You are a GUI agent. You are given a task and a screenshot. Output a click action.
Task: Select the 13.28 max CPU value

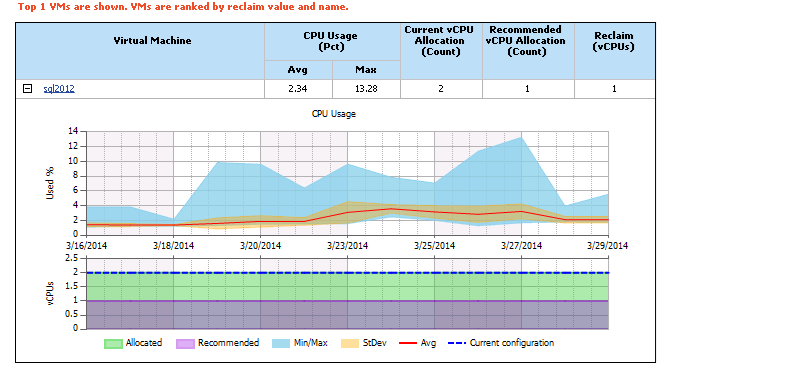366,89
